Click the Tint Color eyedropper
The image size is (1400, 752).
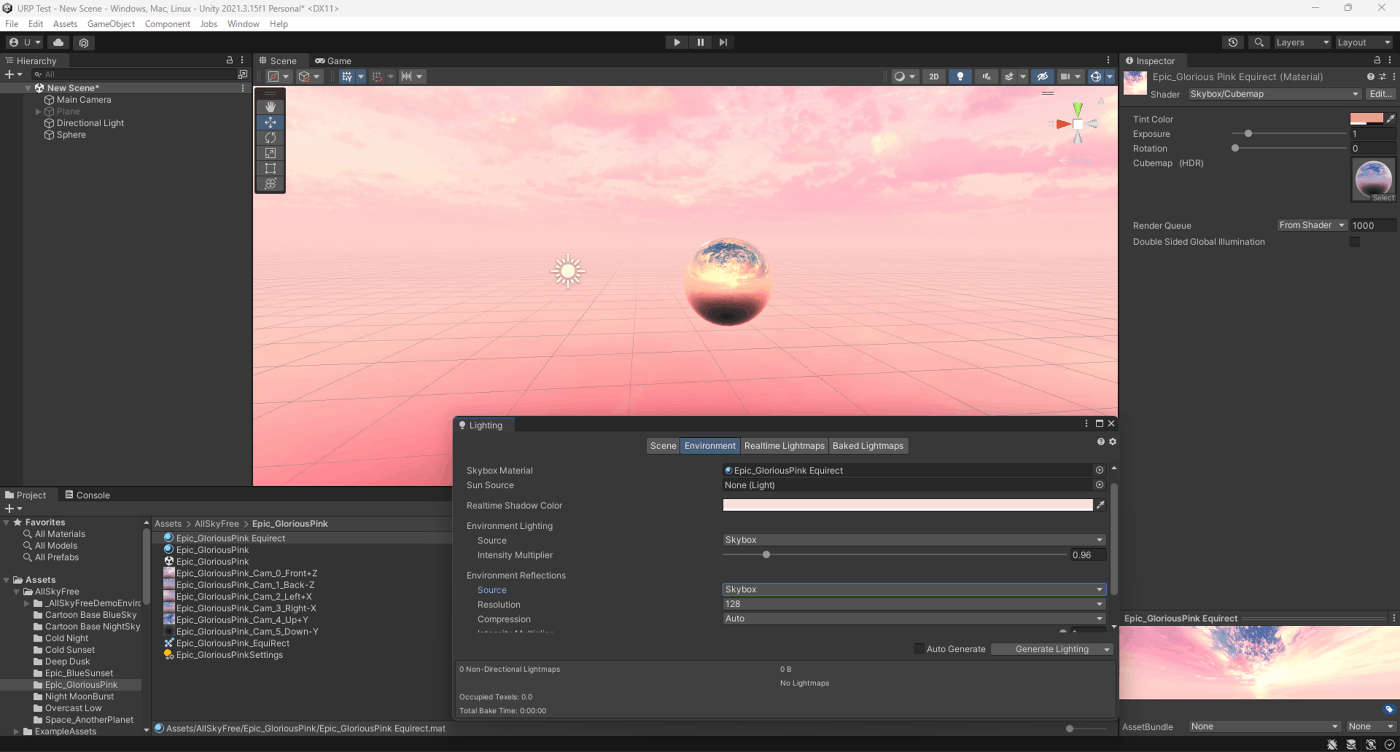[1390, 119]
